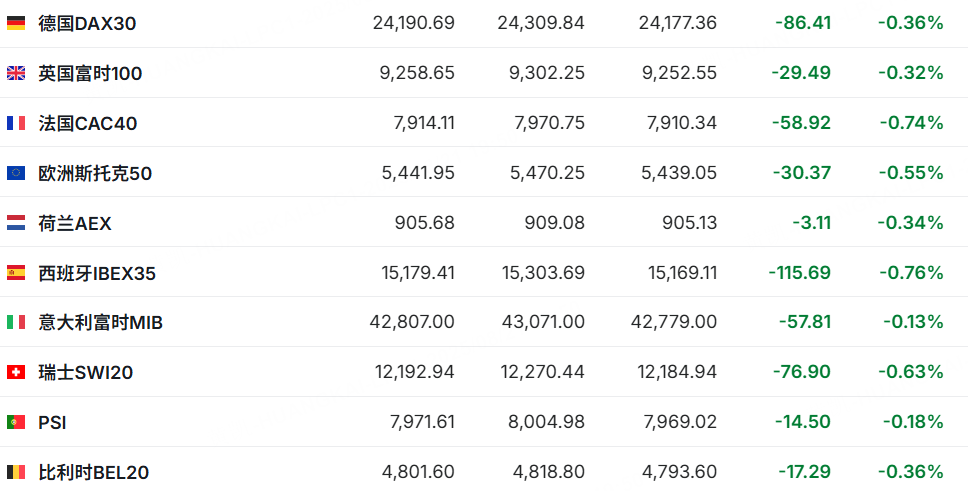Open the 欧洲斯托克50 index page
The image size is (968, 491).
pyautogui.click(x=95, y=173)
